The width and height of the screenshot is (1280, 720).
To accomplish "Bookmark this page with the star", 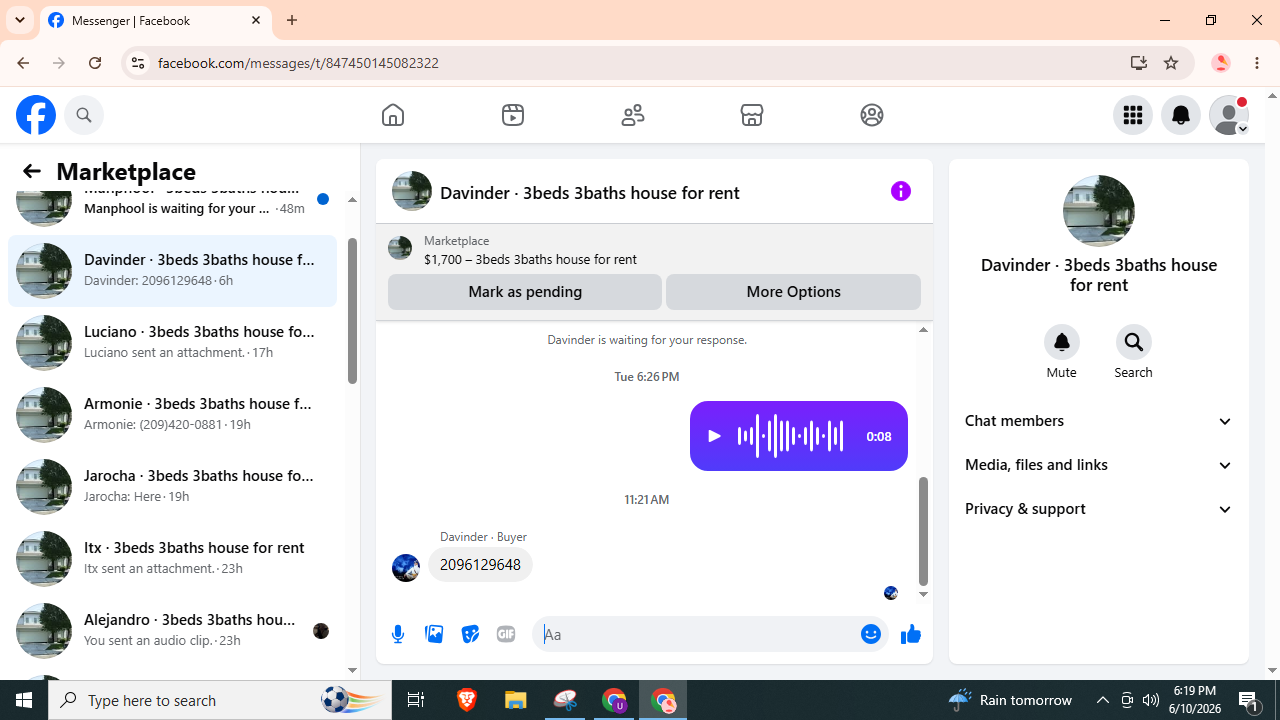I will (1171, 63).
